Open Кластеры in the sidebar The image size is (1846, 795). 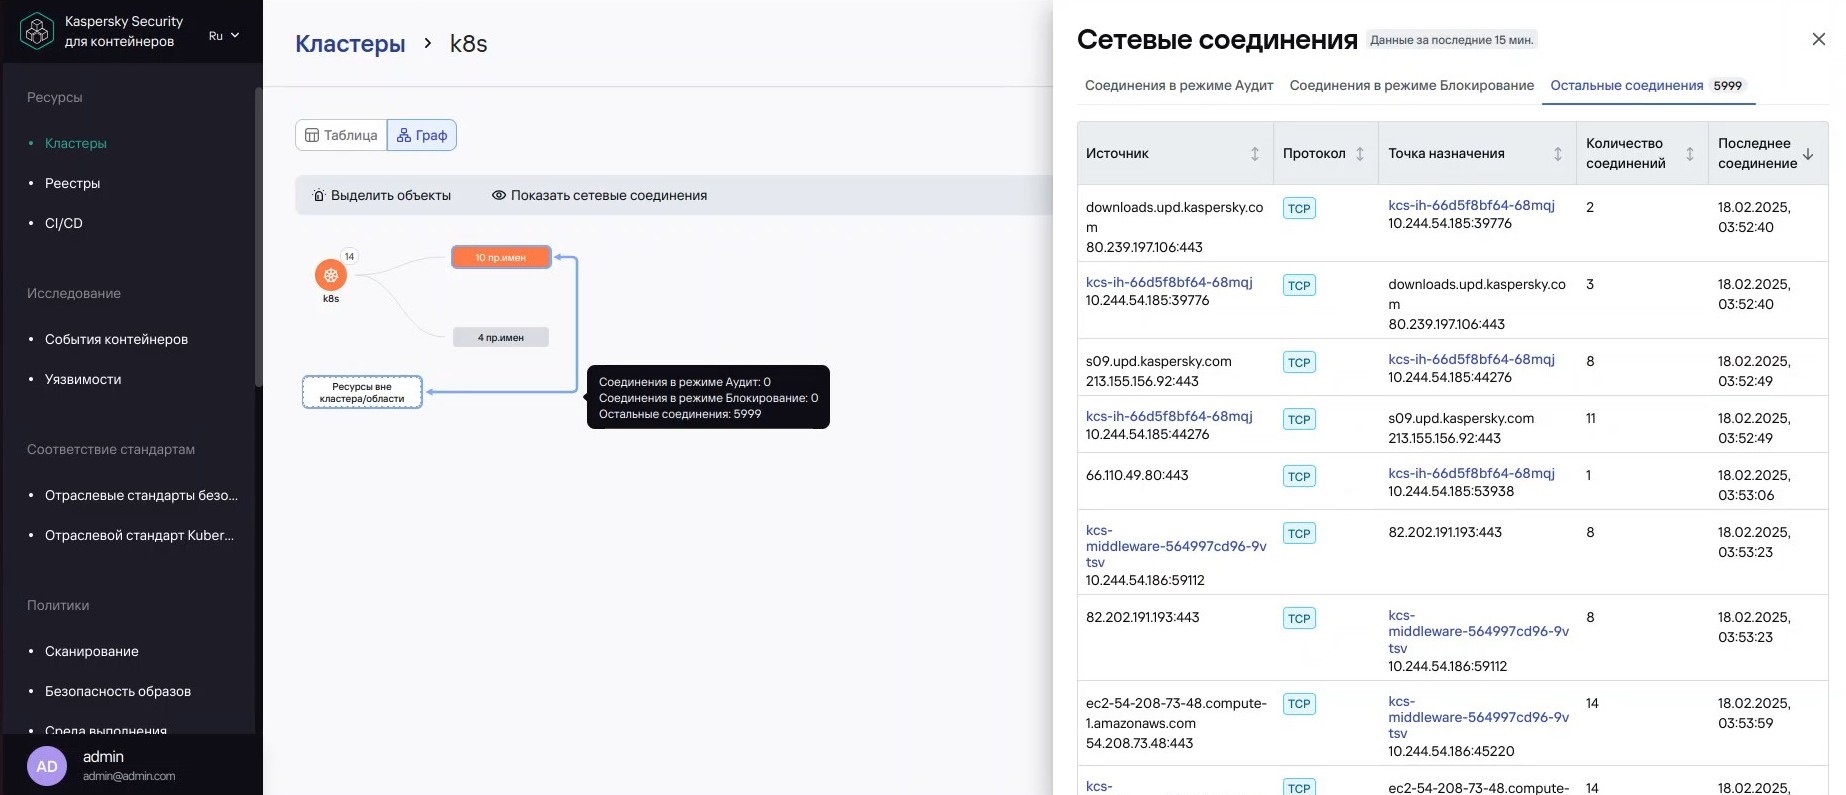pos(76,143)
